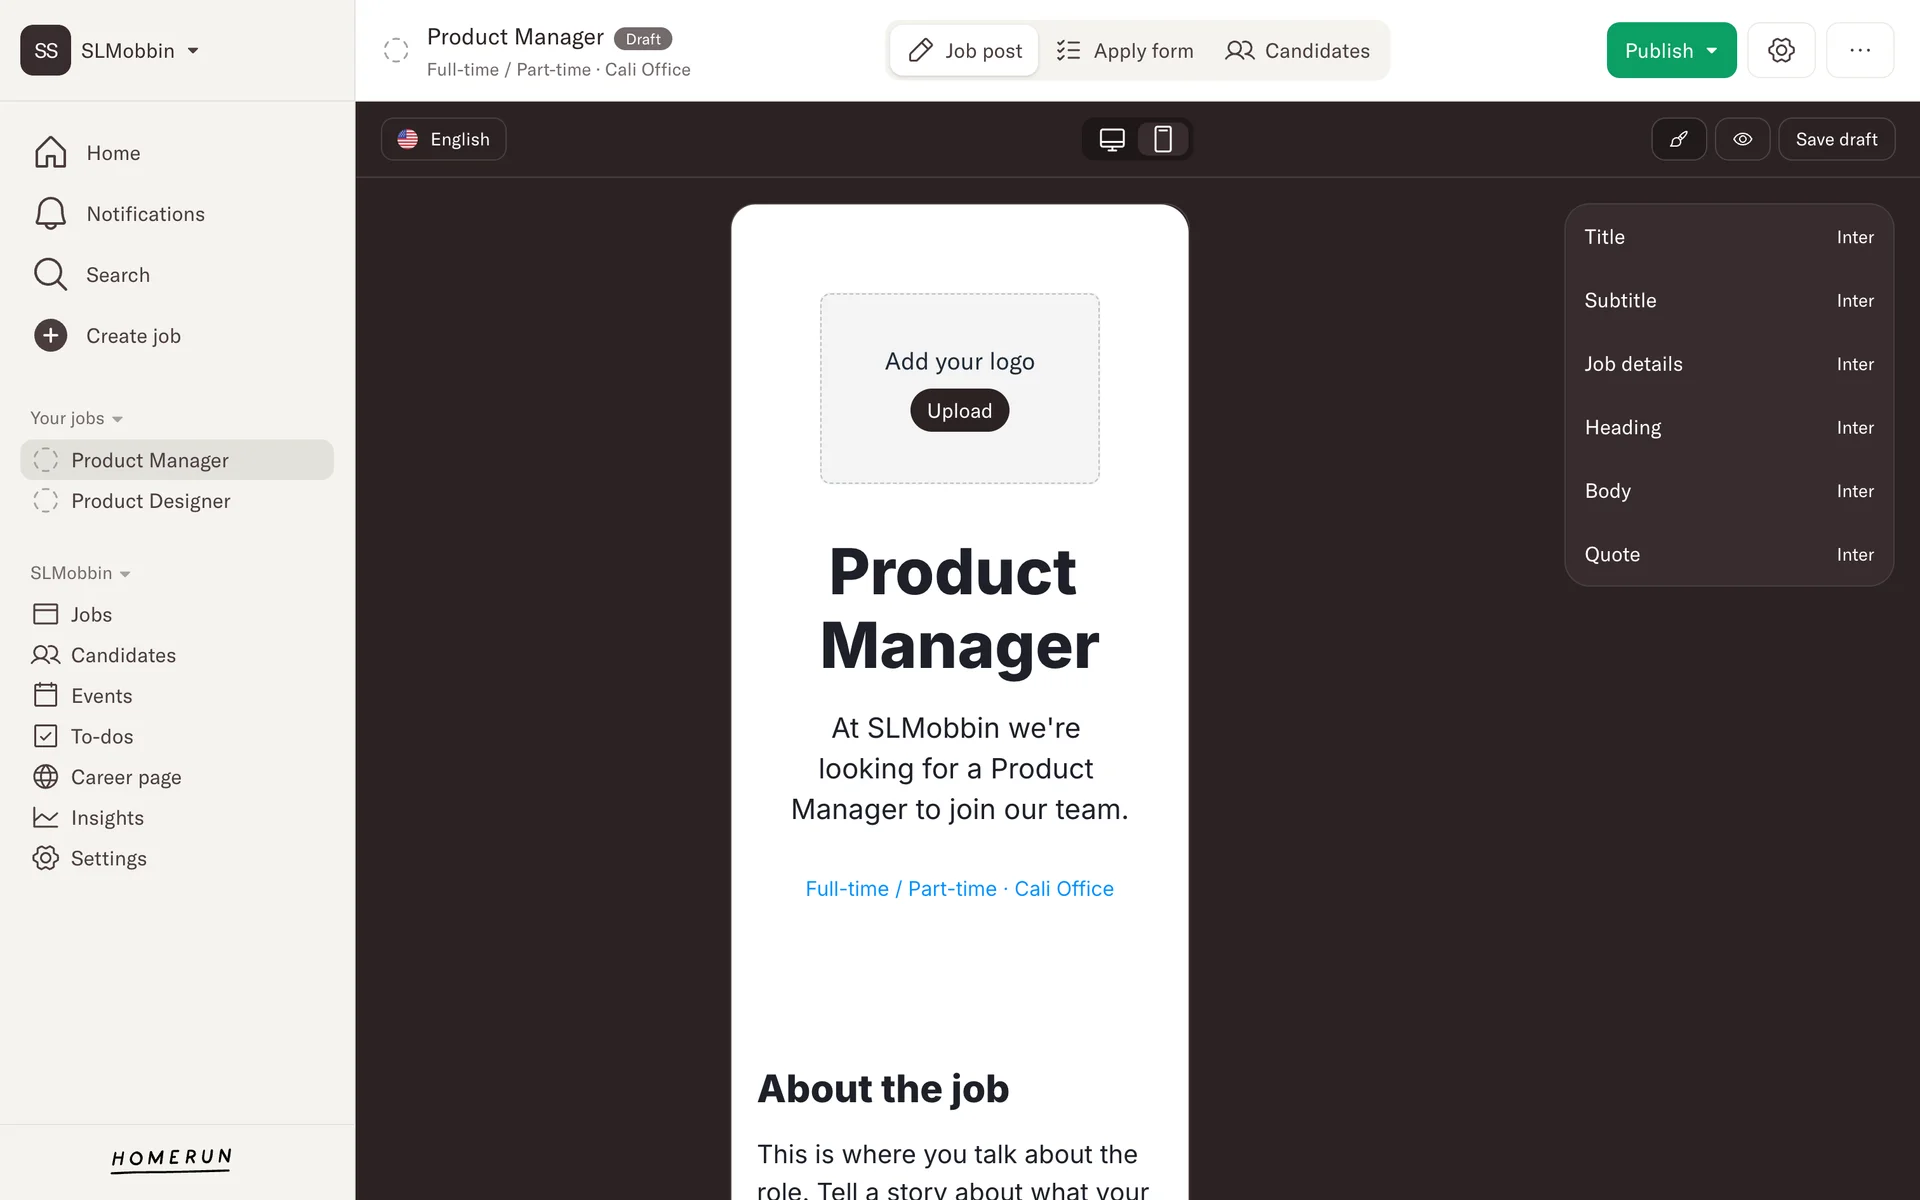This screenshot has height=1200, width=1920.
Task: Switch to mobile preview mode
Action: (x=1163, y=139)
